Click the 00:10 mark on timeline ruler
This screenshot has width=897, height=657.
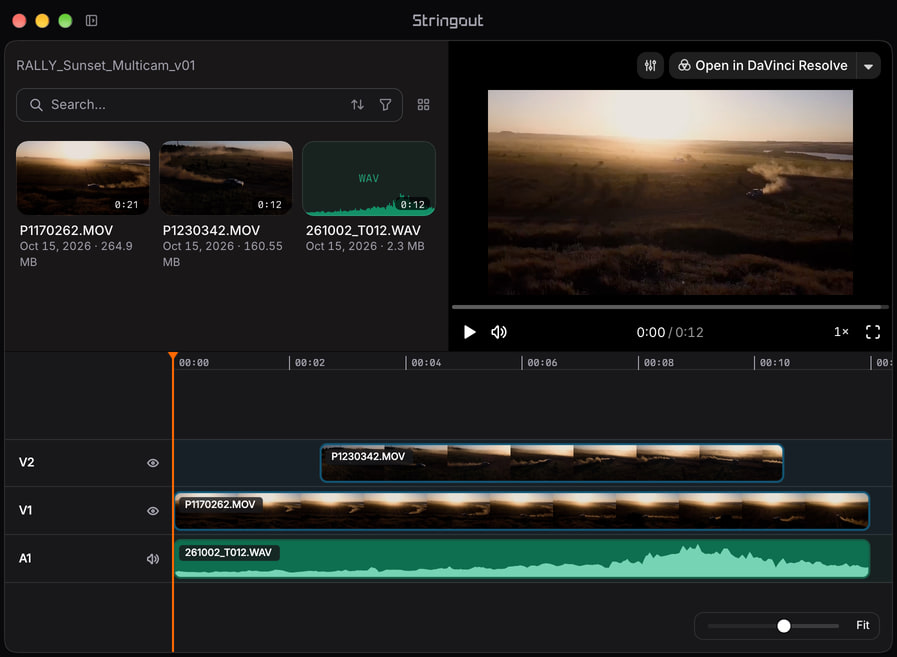pos(775,363)
